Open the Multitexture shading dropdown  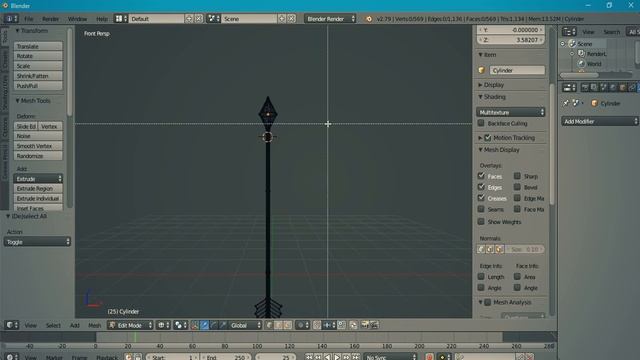(511, 112)
